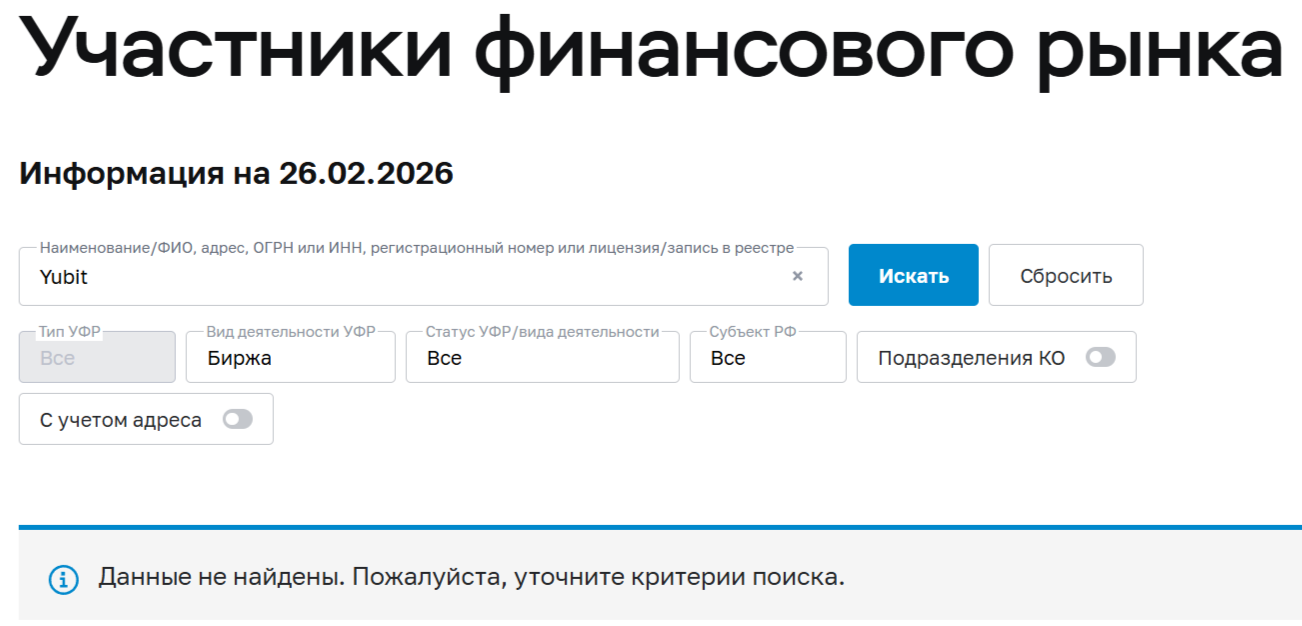Expand the Статус УФР/вида деятельности selector
This screenshot has width=1302, height=626.
(542, 357)
